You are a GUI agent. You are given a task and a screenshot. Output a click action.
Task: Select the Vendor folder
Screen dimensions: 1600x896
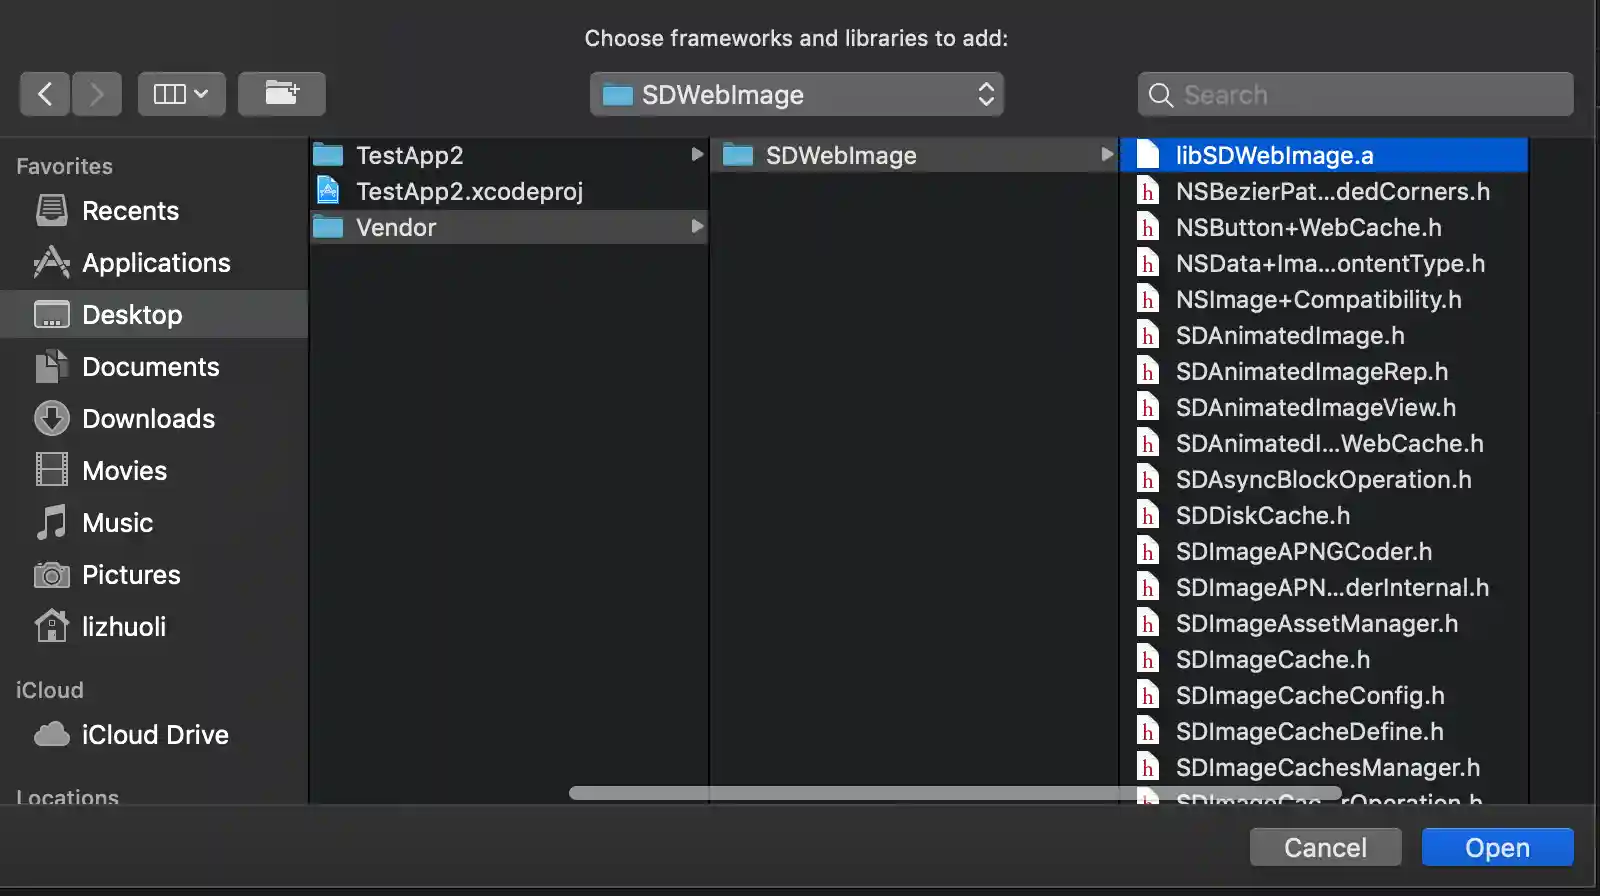396,227
